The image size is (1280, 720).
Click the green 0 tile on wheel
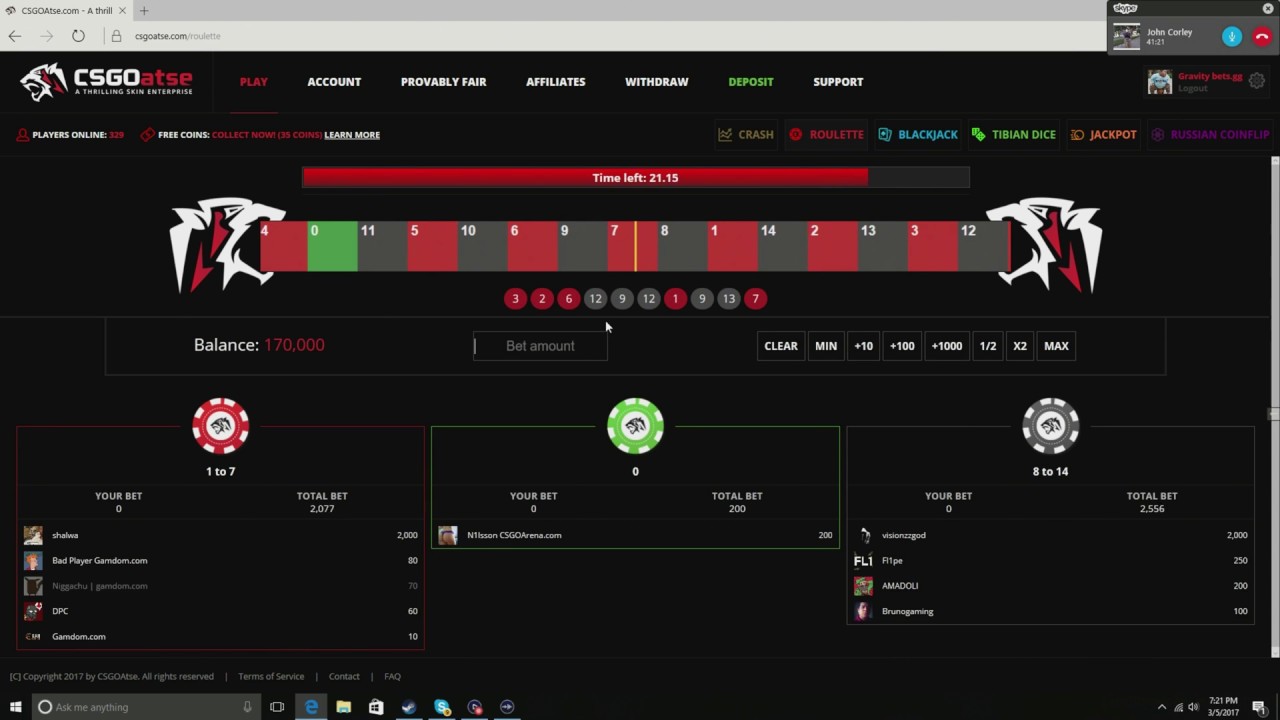click(x=332, y=246)
